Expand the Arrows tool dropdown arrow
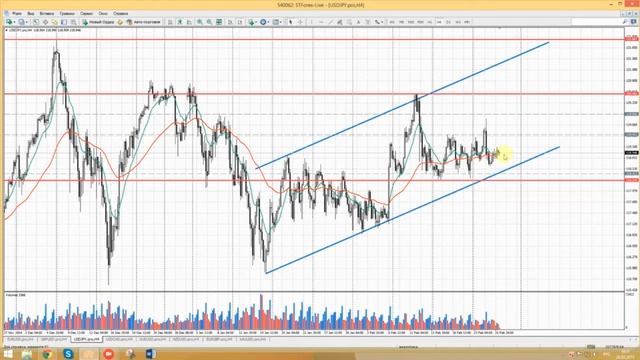Viewport: 640px width, 360px height. click(382, 22)
